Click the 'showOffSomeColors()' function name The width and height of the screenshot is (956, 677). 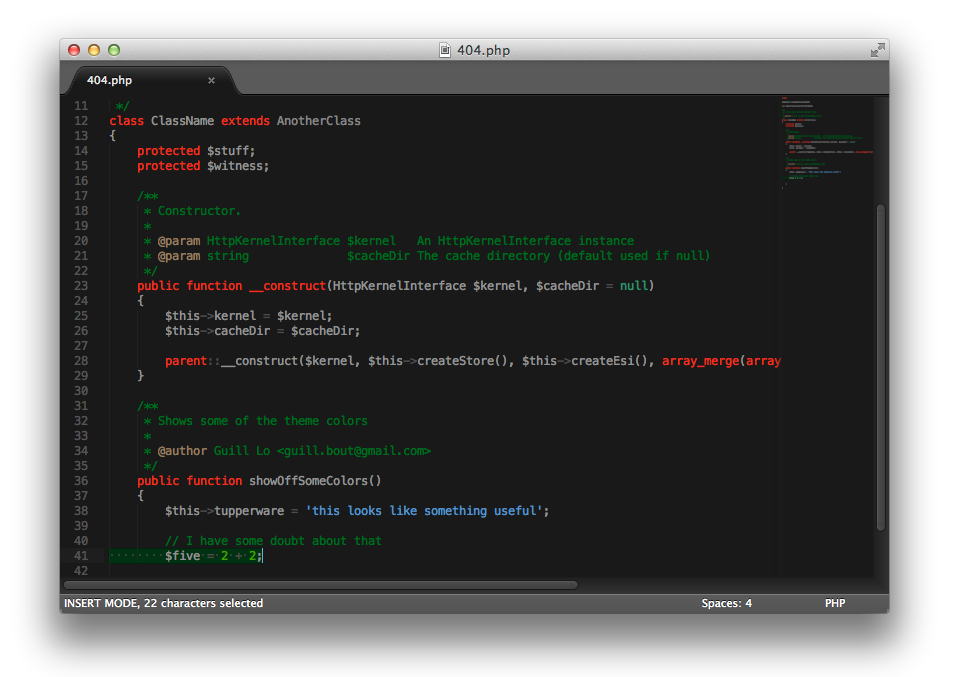click(x=315, y=481)
